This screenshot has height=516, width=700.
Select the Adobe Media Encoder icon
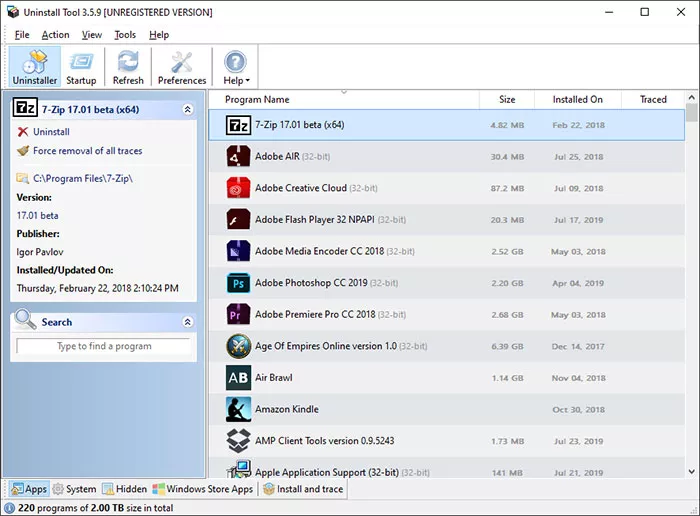point(238,251)
